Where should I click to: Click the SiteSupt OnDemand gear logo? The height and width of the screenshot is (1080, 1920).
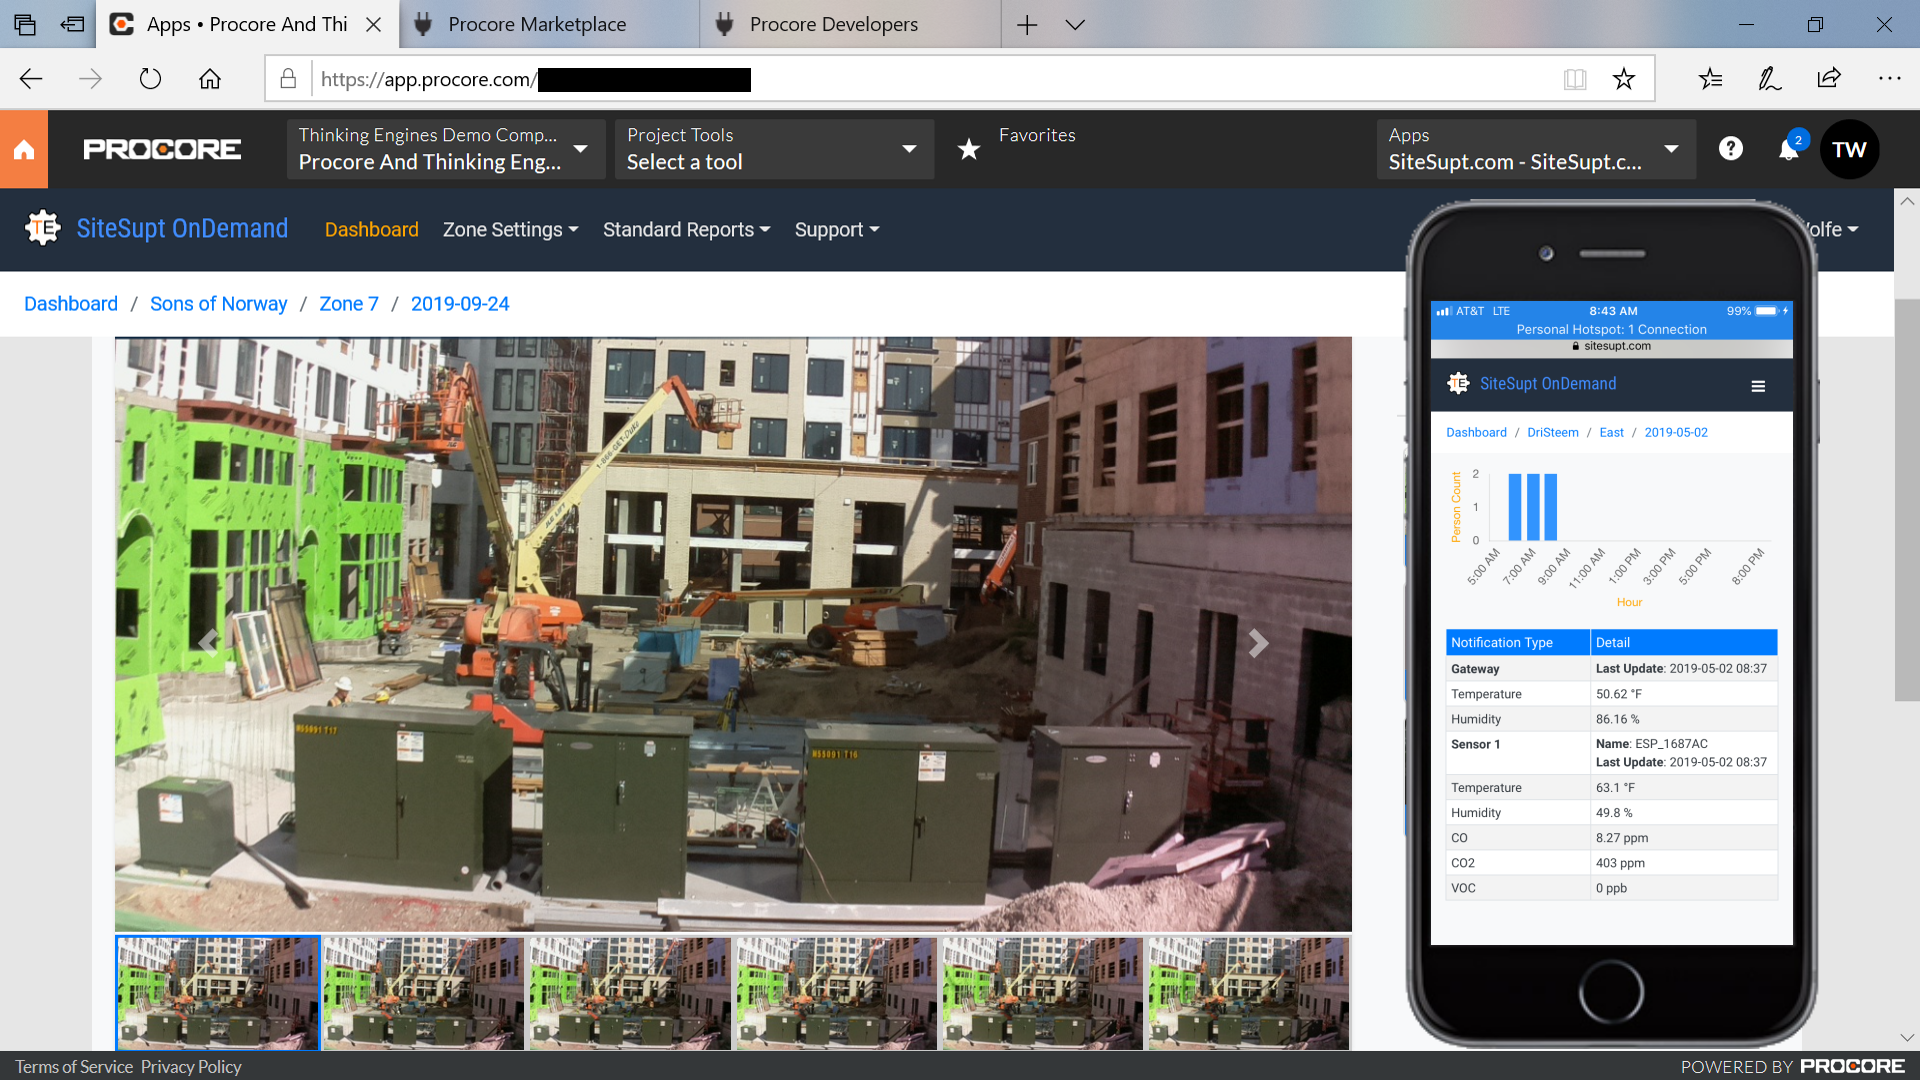click(42, 228)
